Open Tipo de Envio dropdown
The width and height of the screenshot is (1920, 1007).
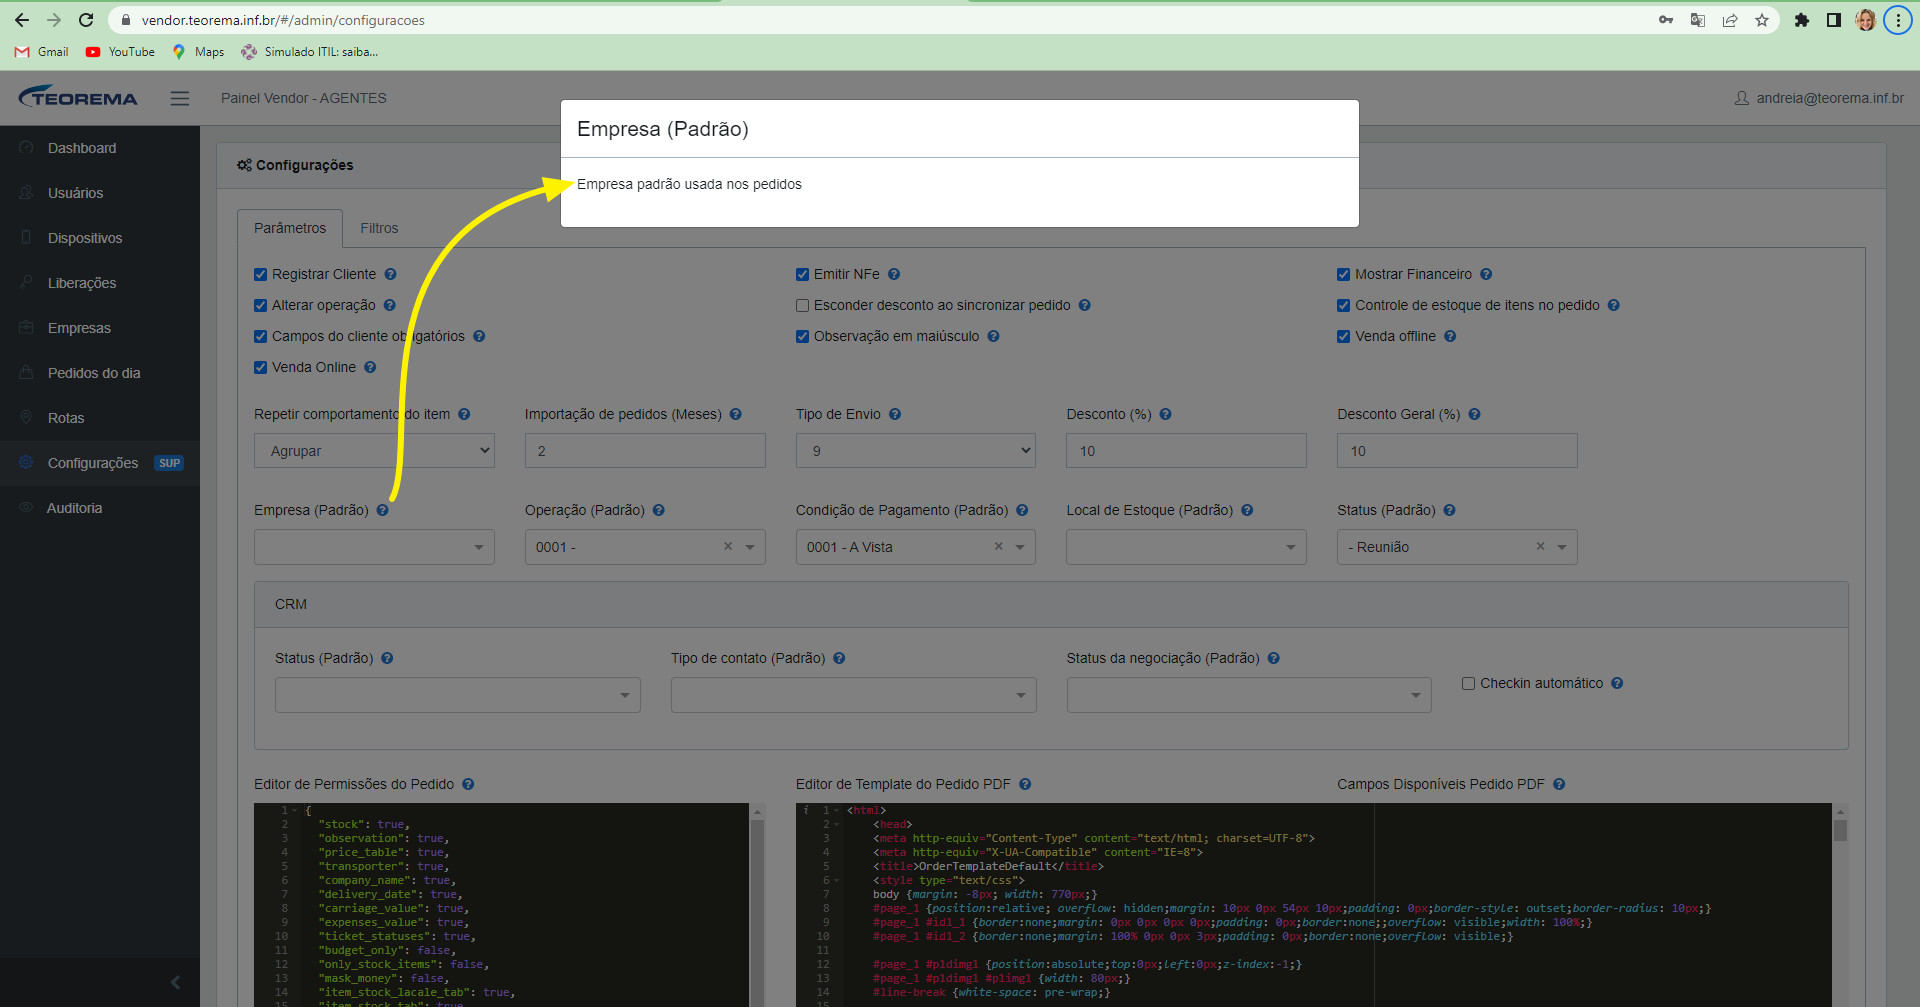[915, 451]
